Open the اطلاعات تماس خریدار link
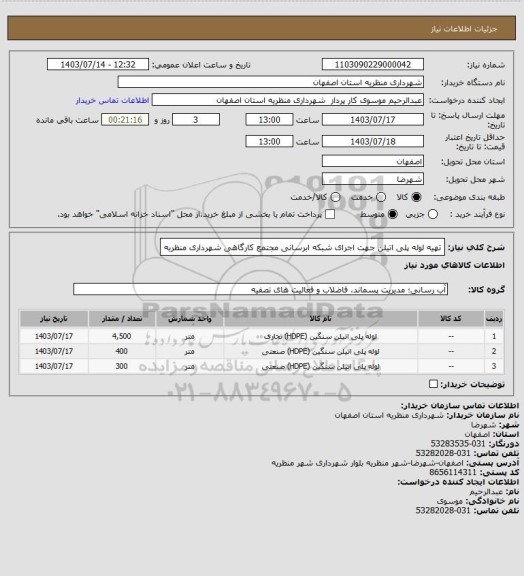This screenshot has width=524, height=576. (x=112, y=100)
